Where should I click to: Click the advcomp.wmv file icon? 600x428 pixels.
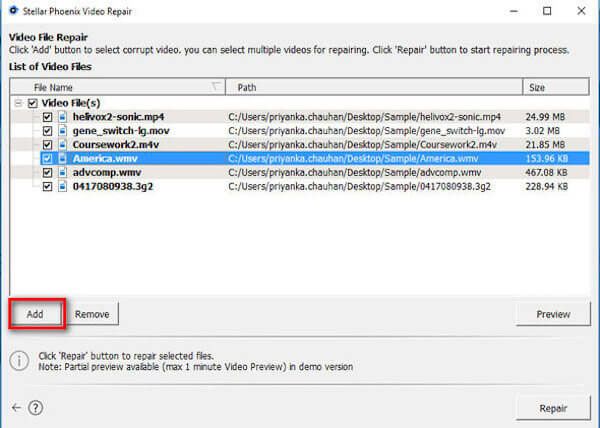pos(63,172)
